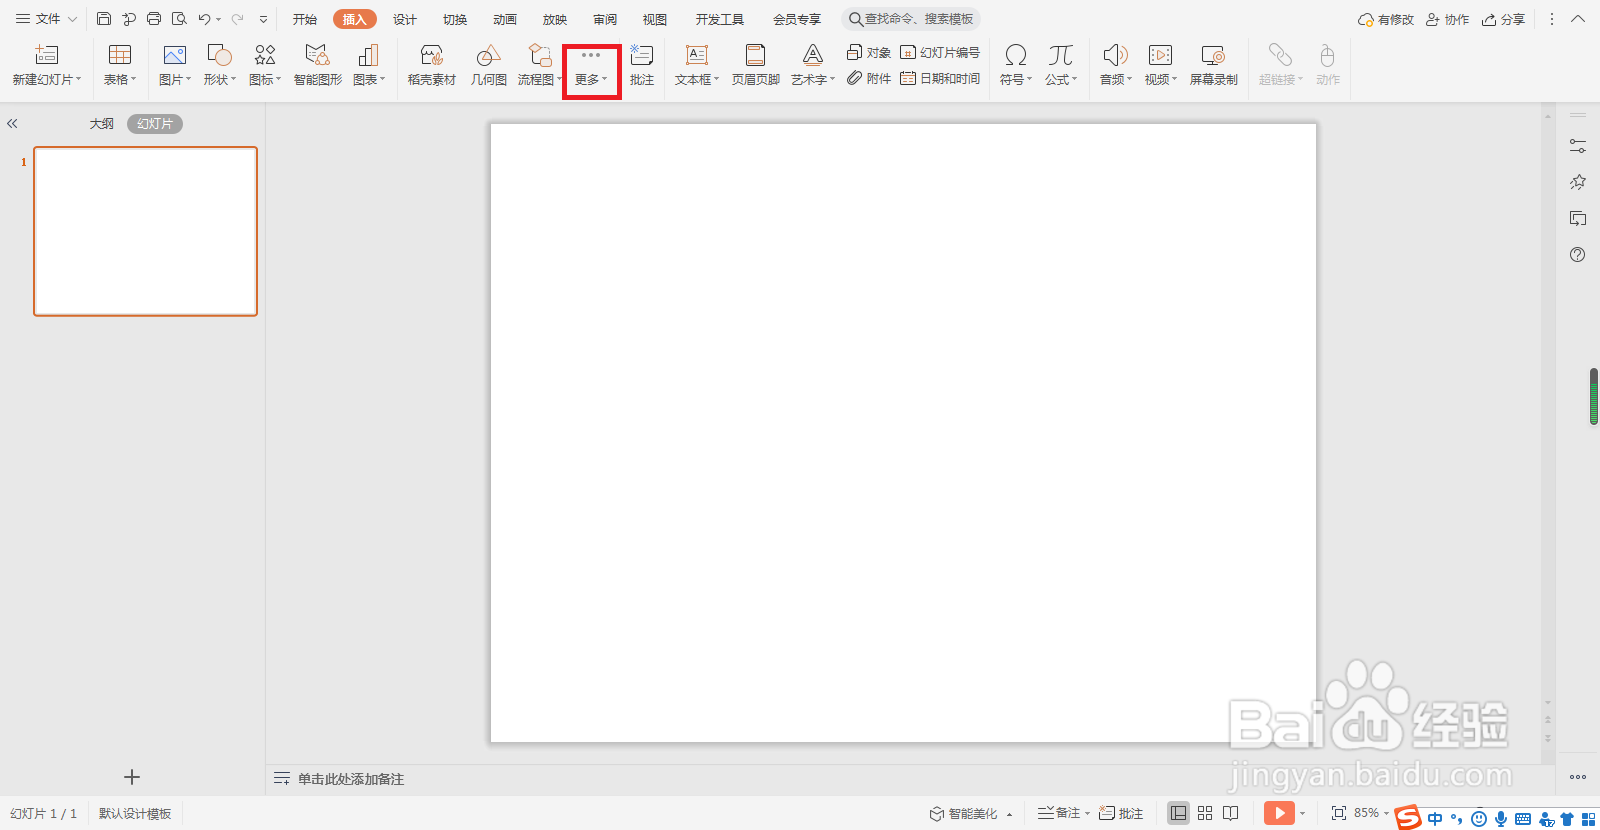
Task: Click the Save icon in quick access toolbar
Action: [104, 19]
